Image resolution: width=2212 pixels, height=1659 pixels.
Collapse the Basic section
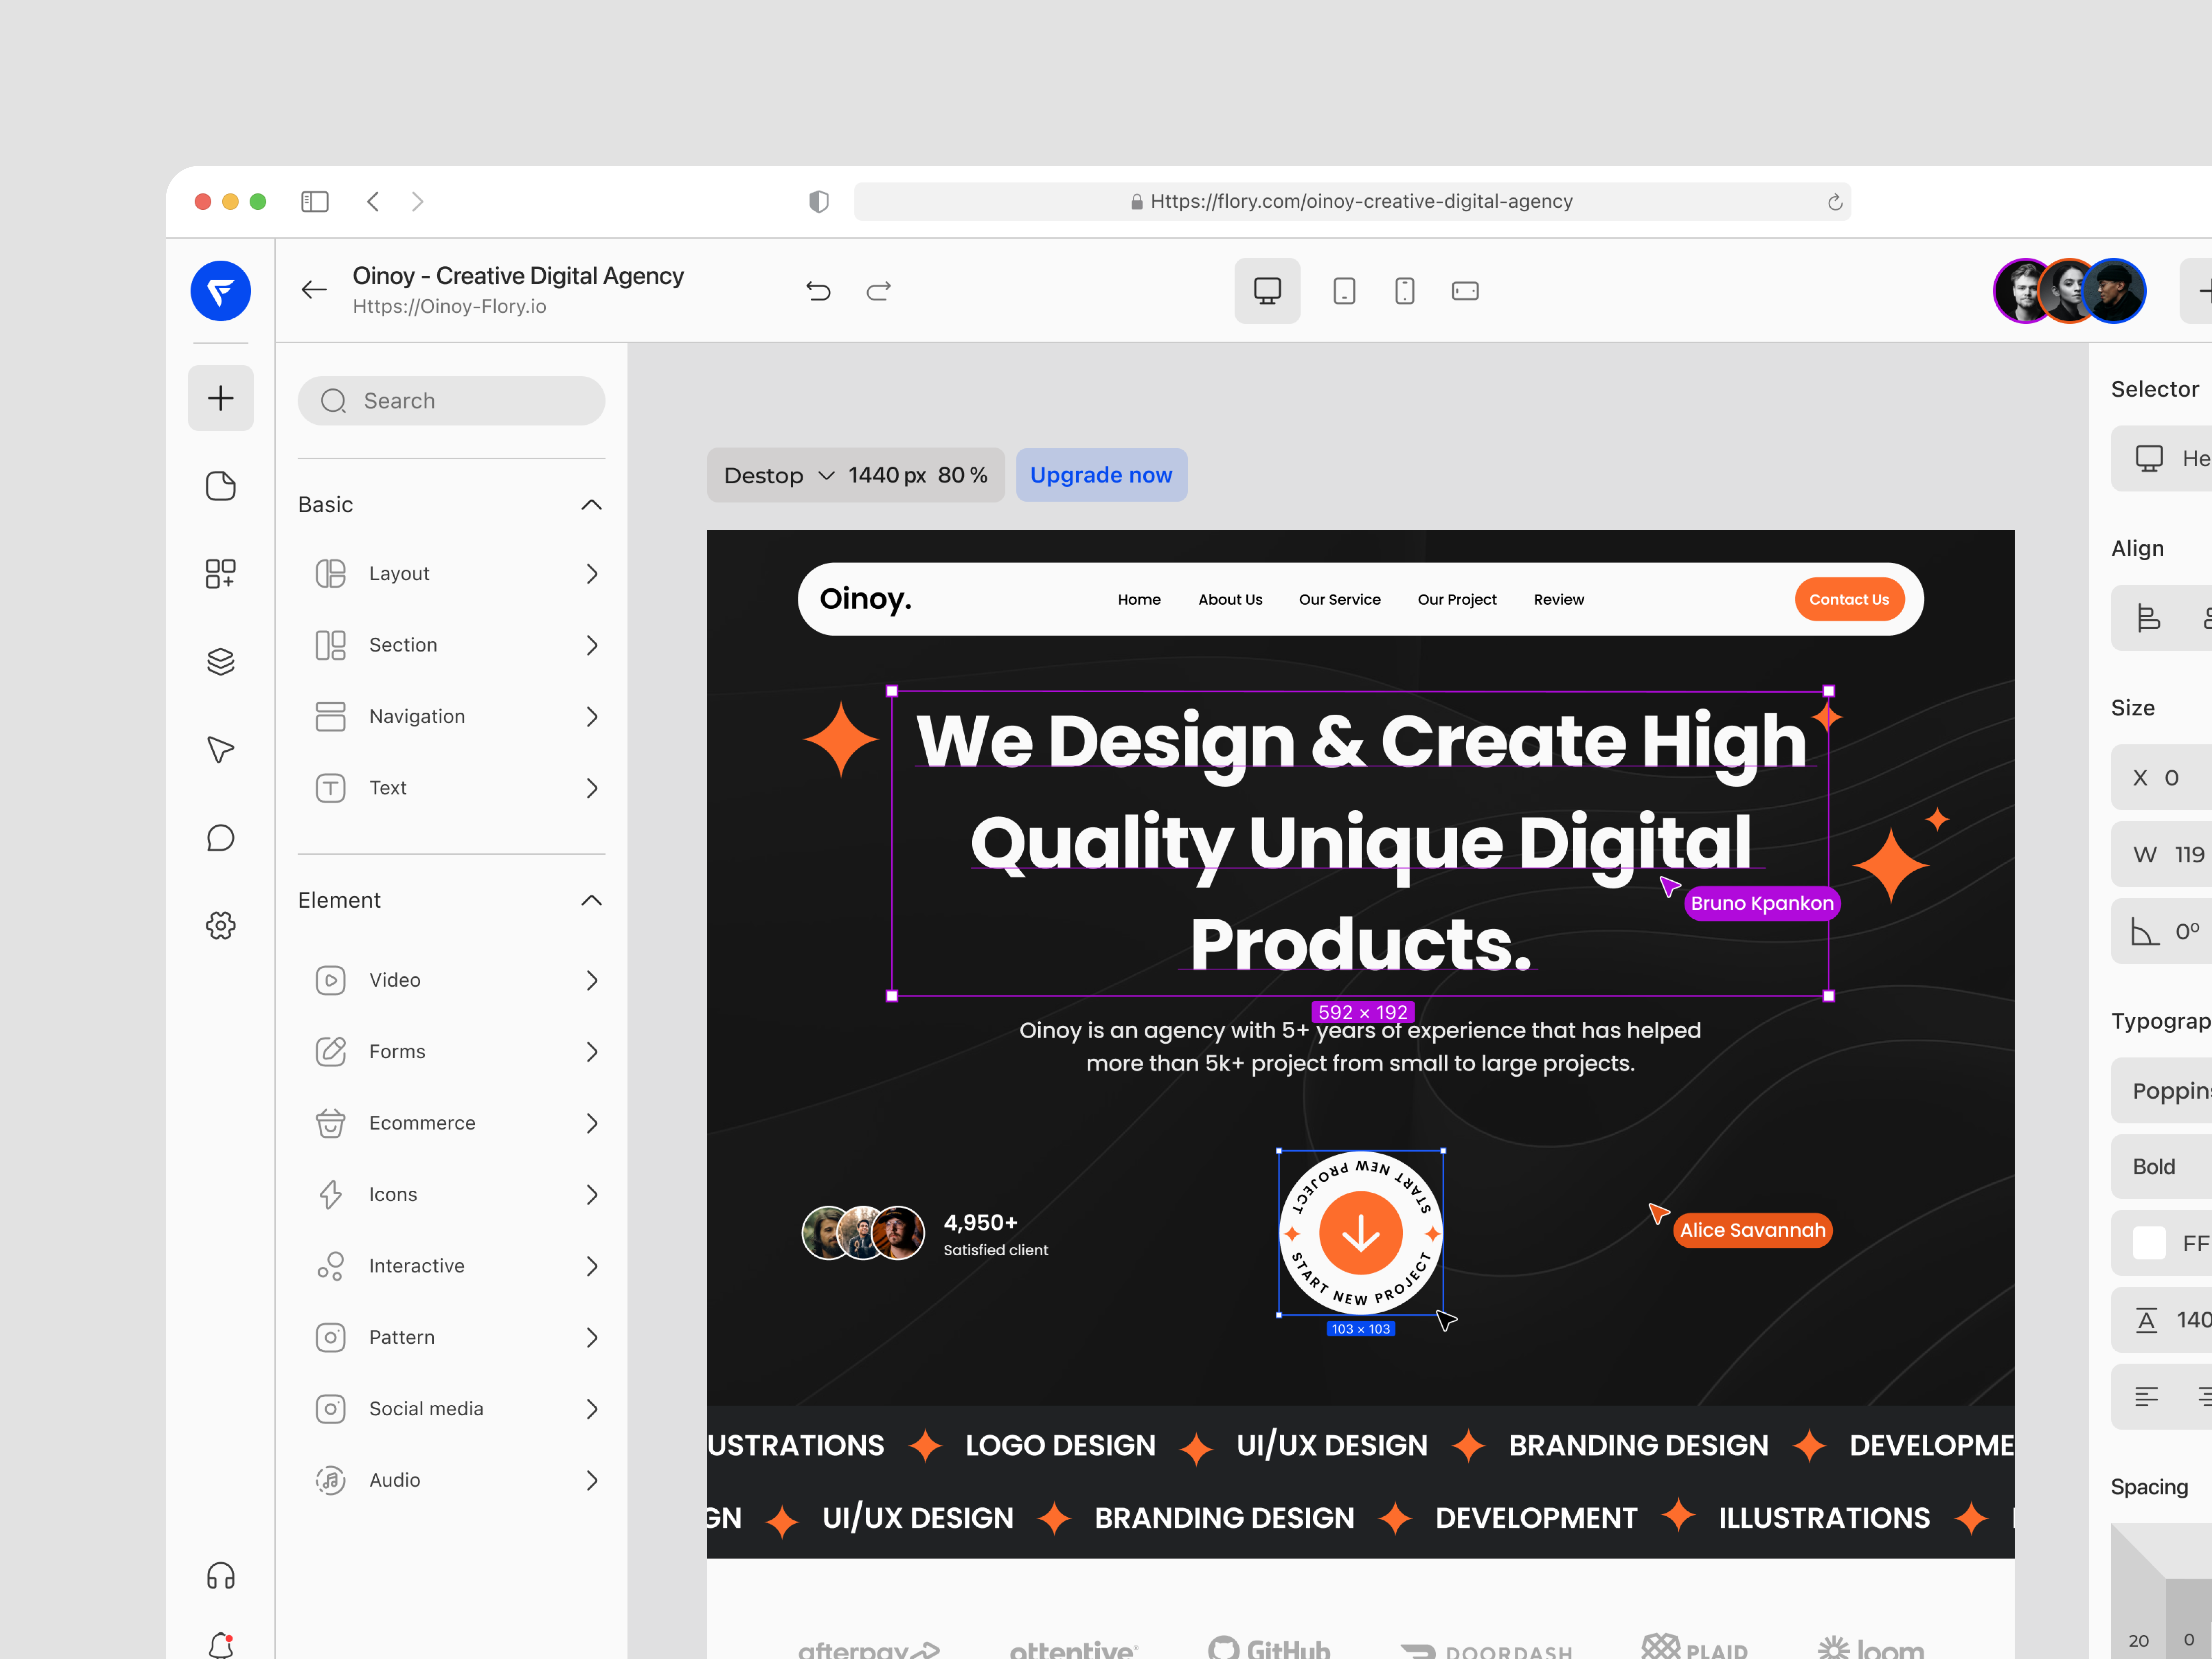pyautogui.click(x=591, y=505)
